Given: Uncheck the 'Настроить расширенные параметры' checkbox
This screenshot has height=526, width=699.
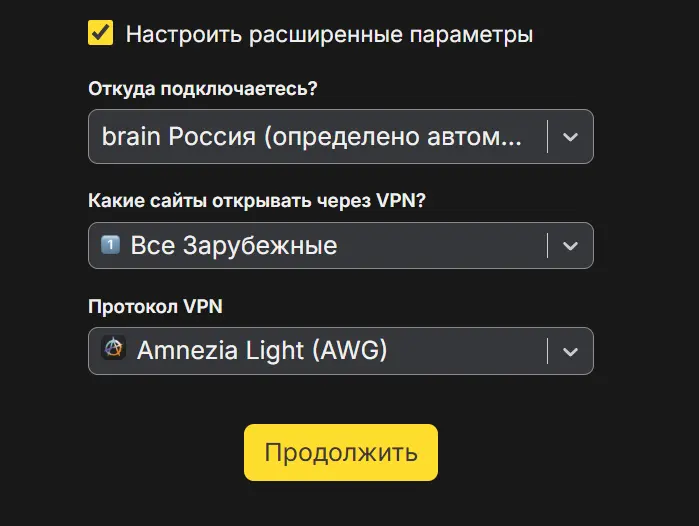Looking at the screenshot, I should (100, 33).
